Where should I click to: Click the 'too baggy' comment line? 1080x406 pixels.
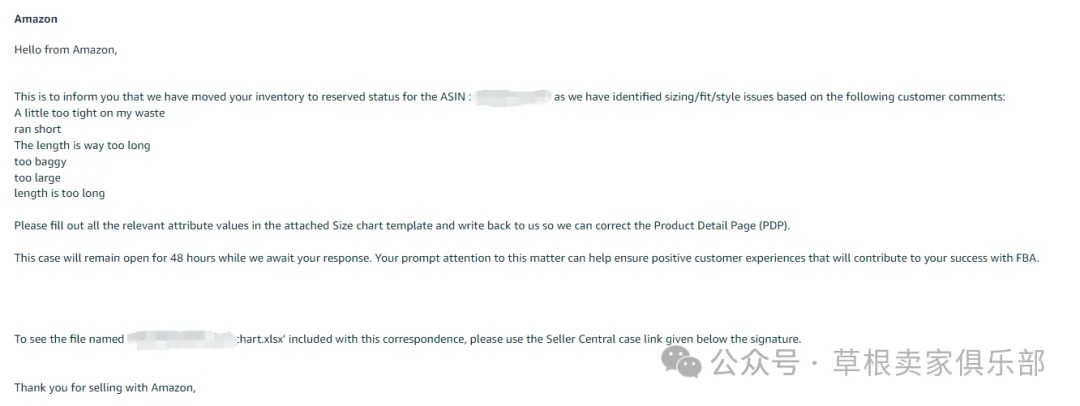click(x=40, y=161)
